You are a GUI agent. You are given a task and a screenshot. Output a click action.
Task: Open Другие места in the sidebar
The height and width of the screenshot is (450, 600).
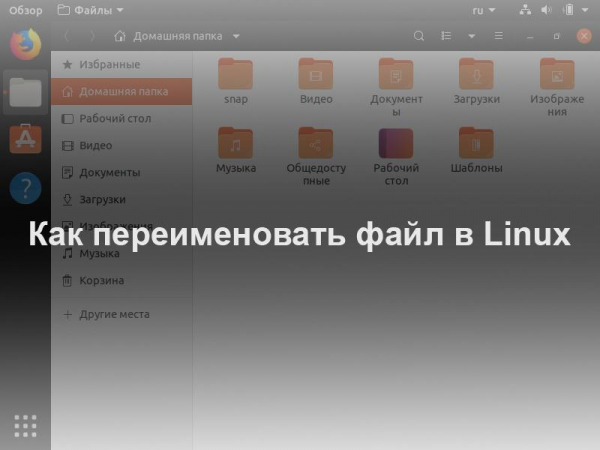pyautogui.click(x=122, y=314)
